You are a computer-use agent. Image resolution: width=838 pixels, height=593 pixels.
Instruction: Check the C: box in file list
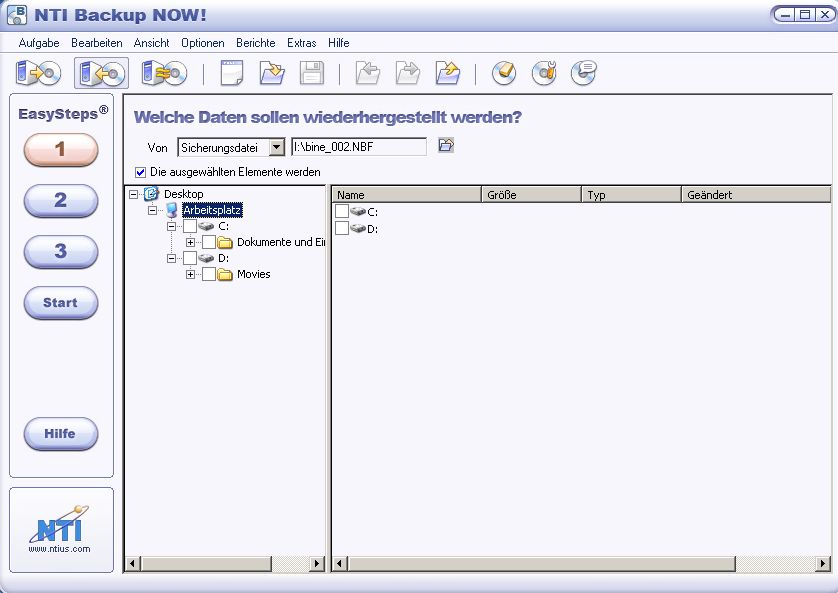point(342,212)
